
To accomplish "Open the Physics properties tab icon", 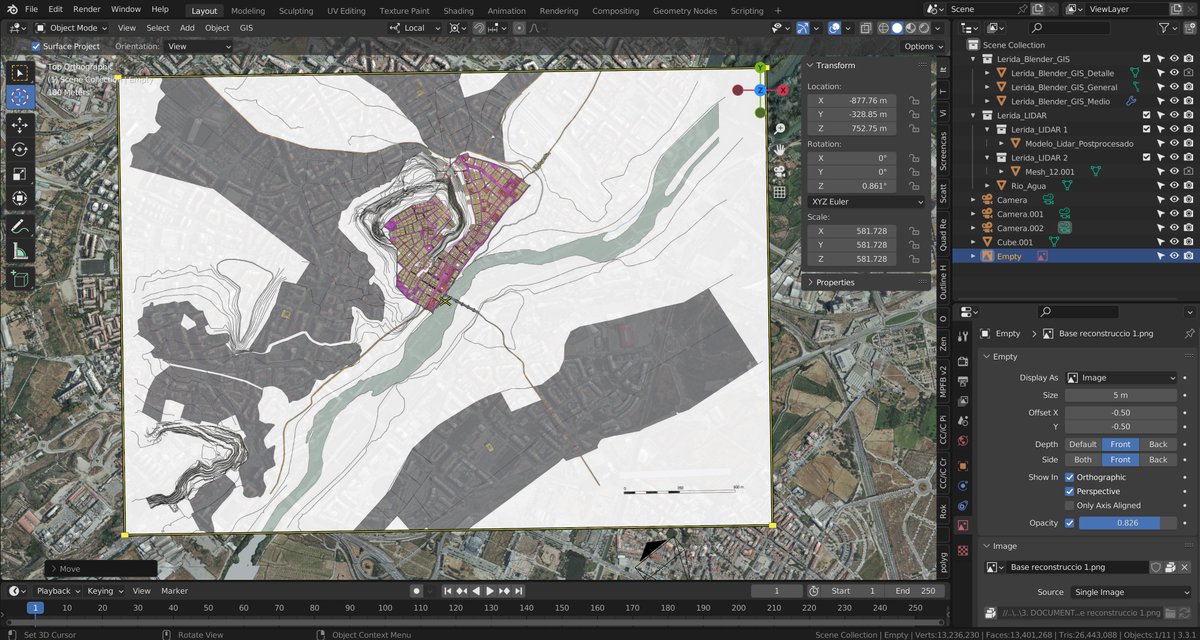I will pyautogui.click(x=962, y=486).
